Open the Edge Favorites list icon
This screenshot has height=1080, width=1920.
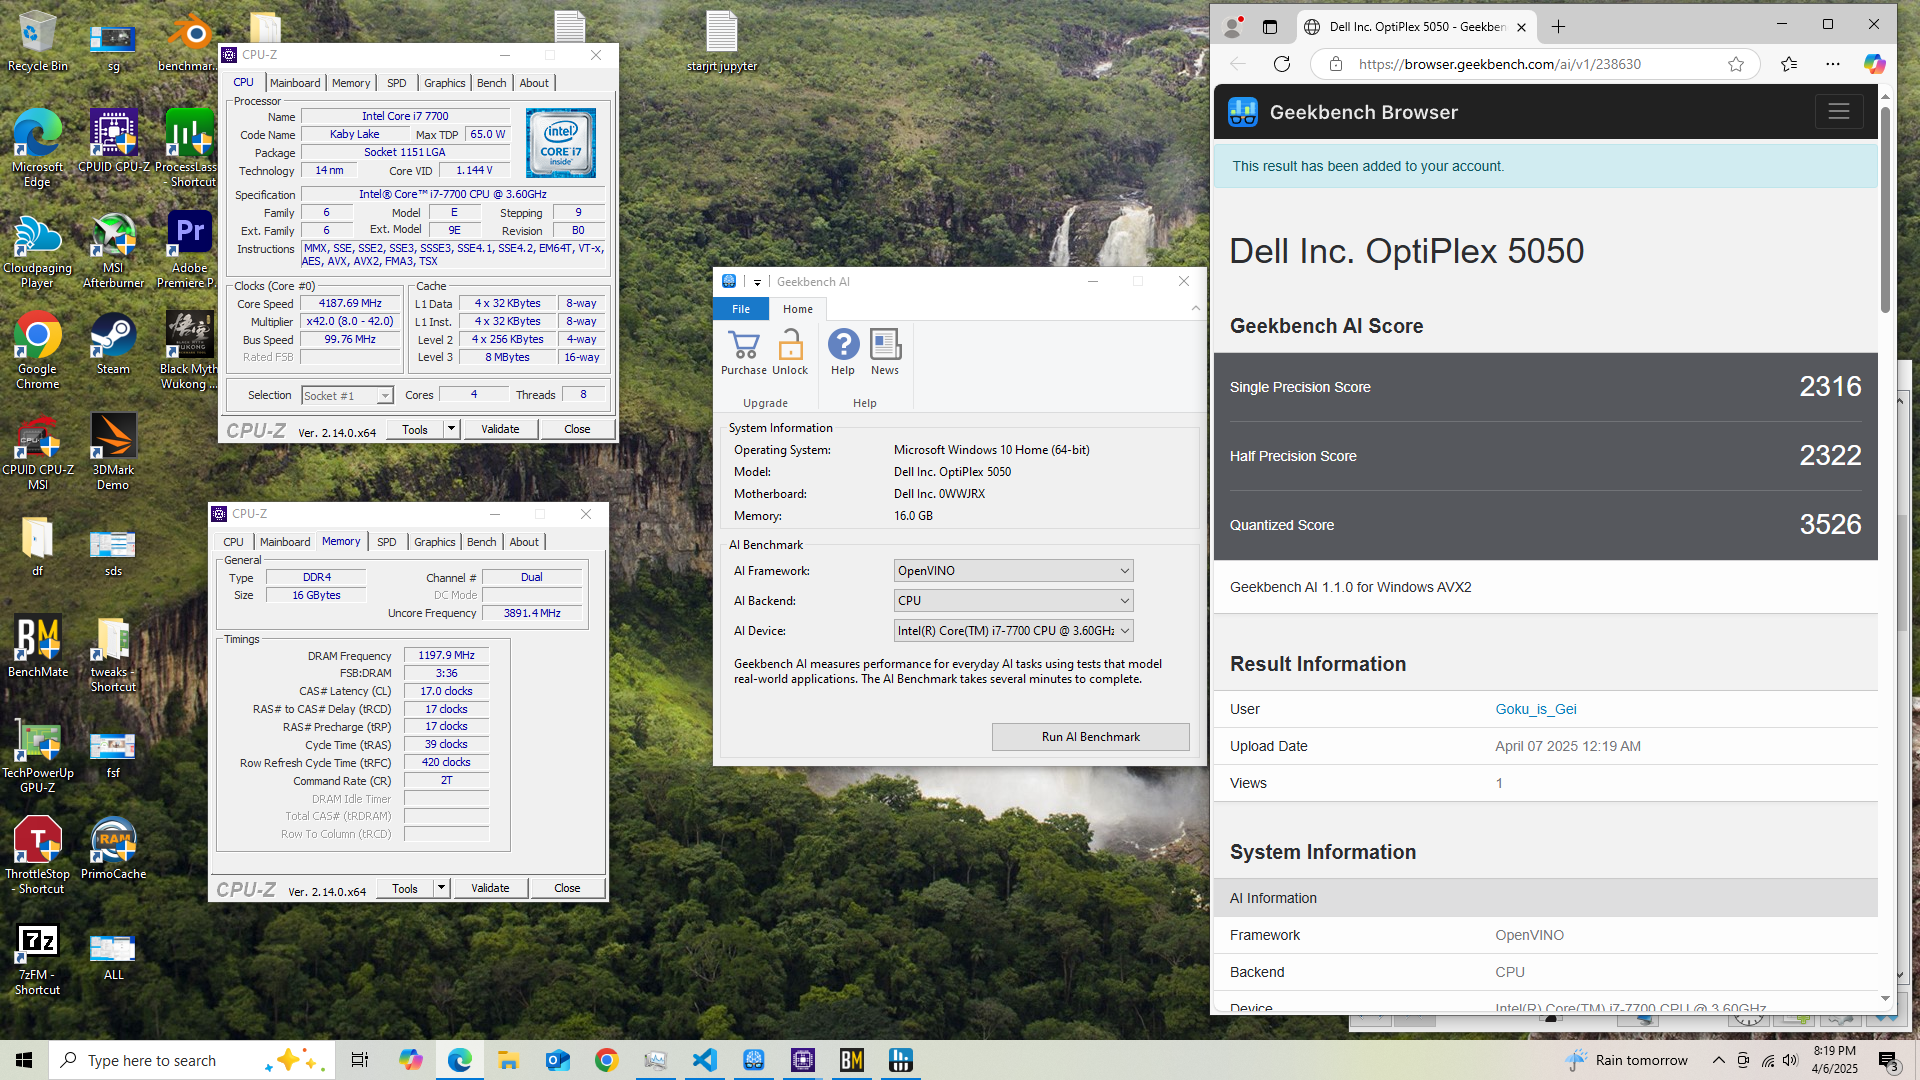1789,64
